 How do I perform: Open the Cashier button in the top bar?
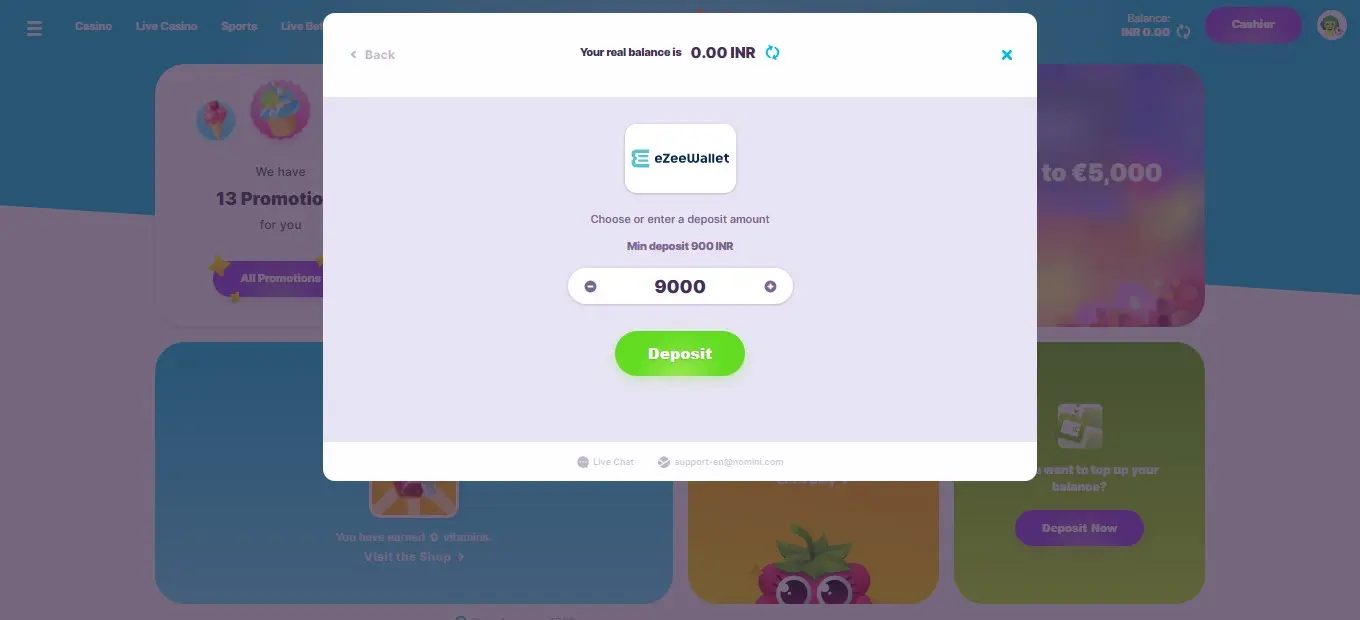(1253, 25)
